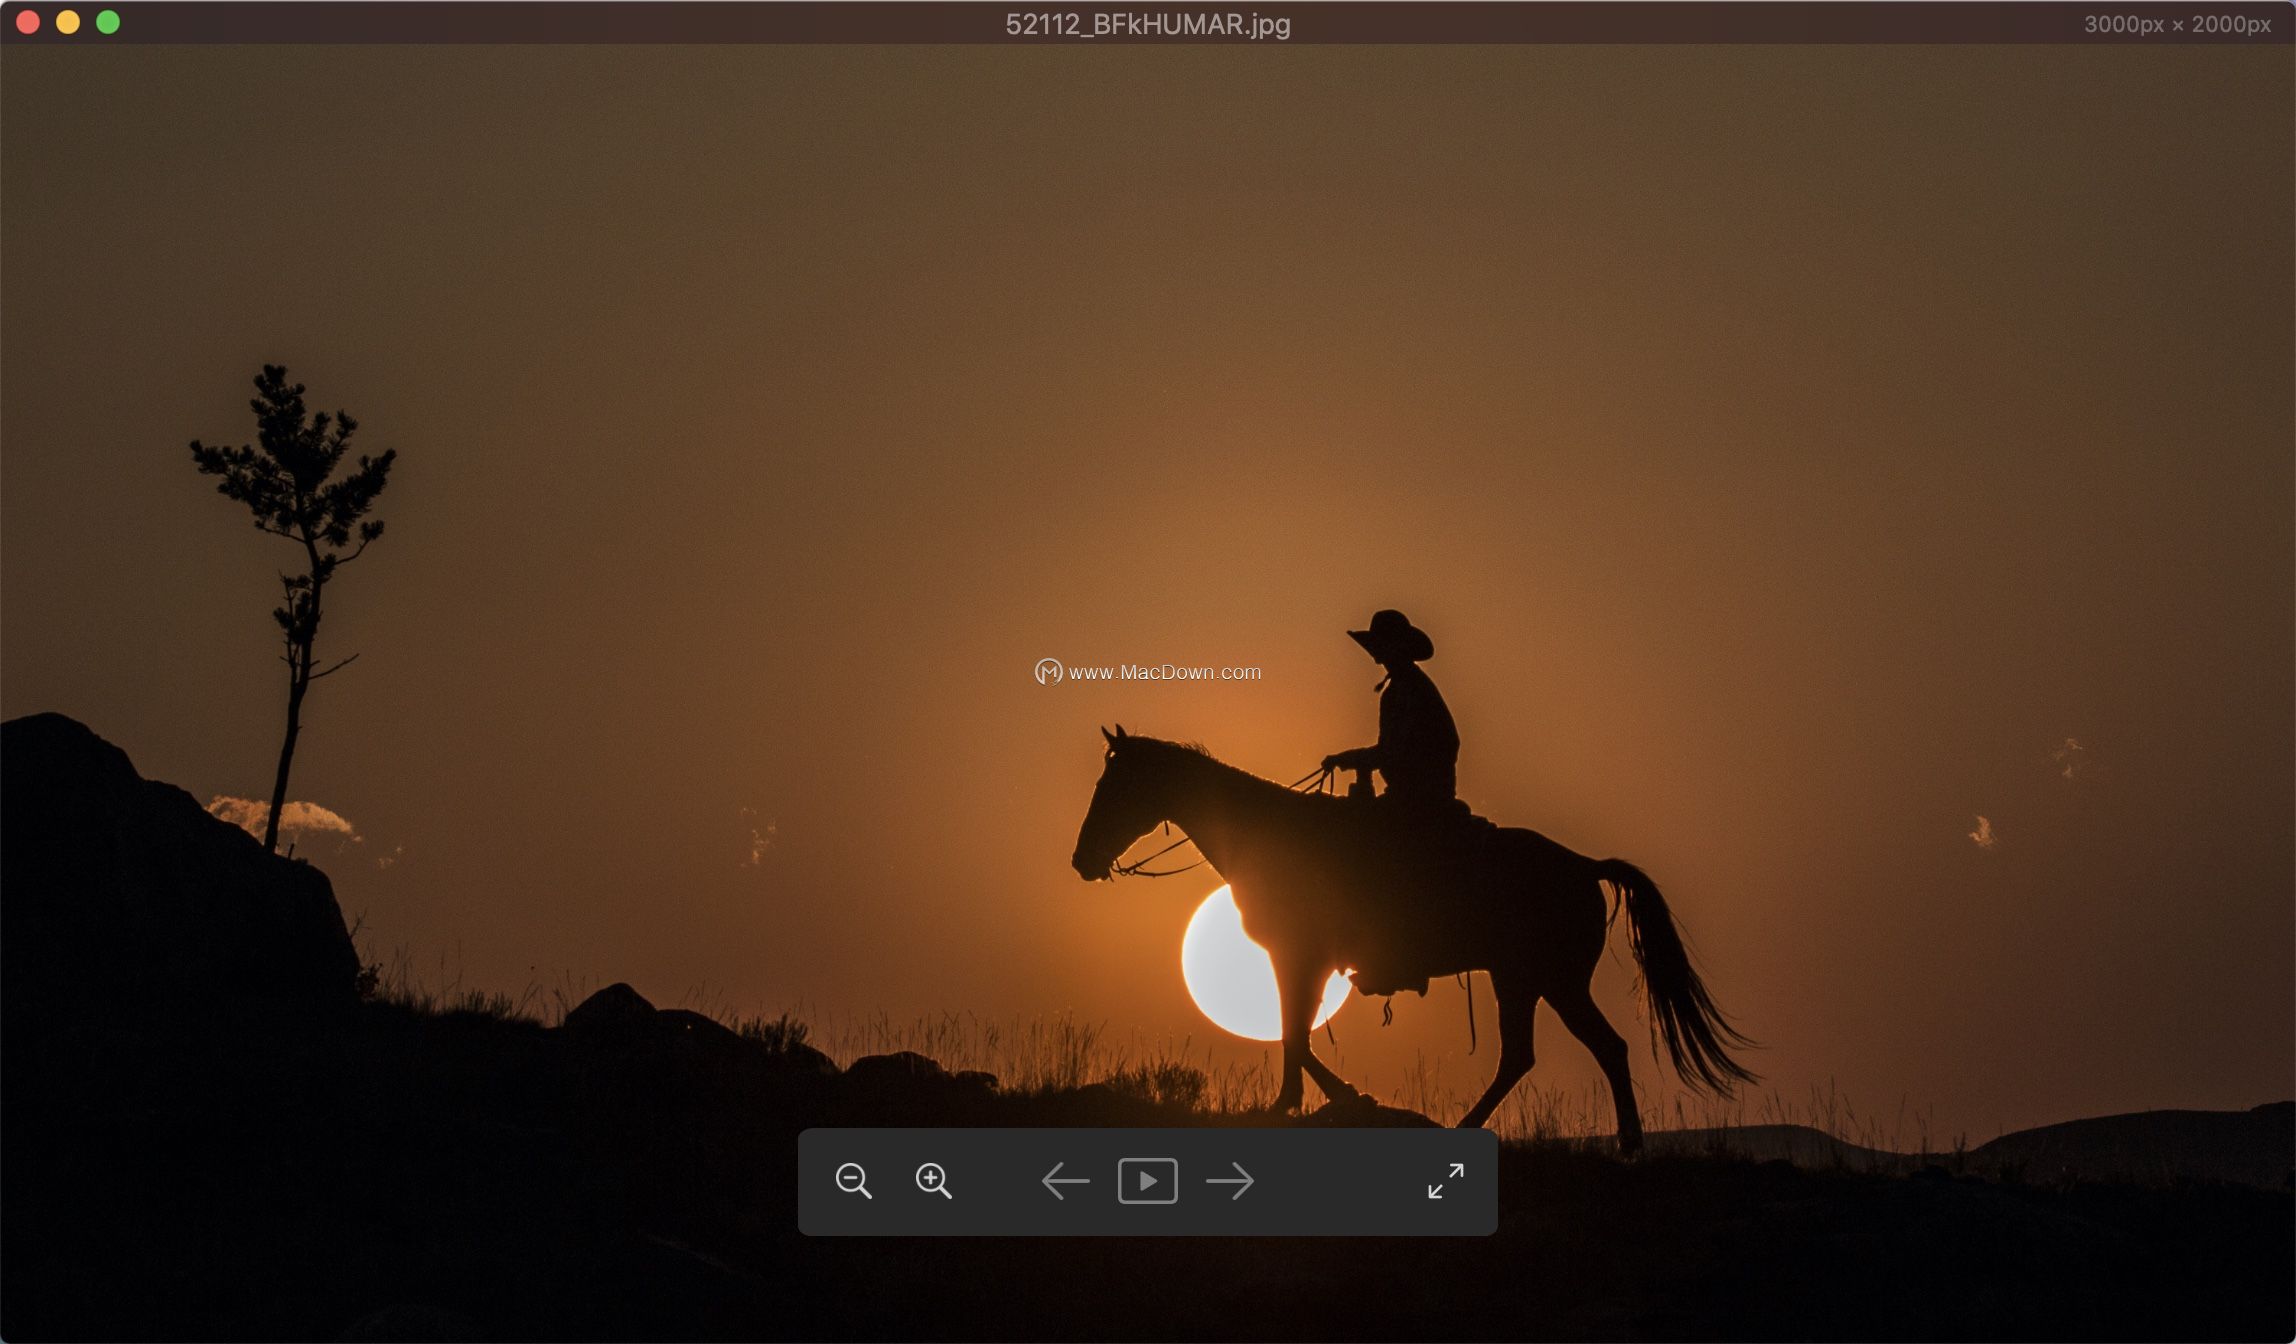Zoom out of the image

tap(853, 1181)
